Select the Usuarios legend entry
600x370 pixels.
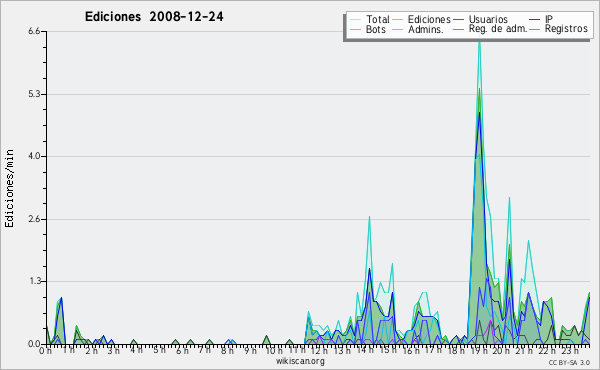coord(488,19)
